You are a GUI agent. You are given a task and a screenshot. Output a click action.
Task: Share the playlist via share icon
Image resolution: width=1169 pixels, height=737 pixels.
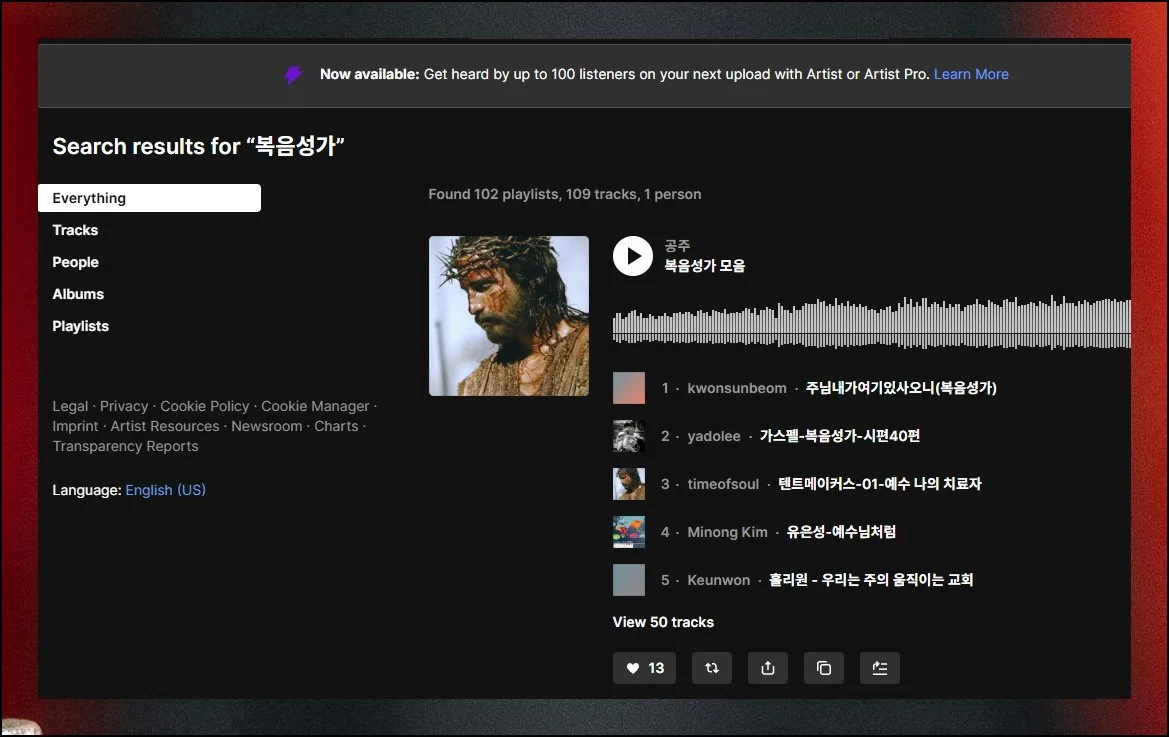click(768, 668)
